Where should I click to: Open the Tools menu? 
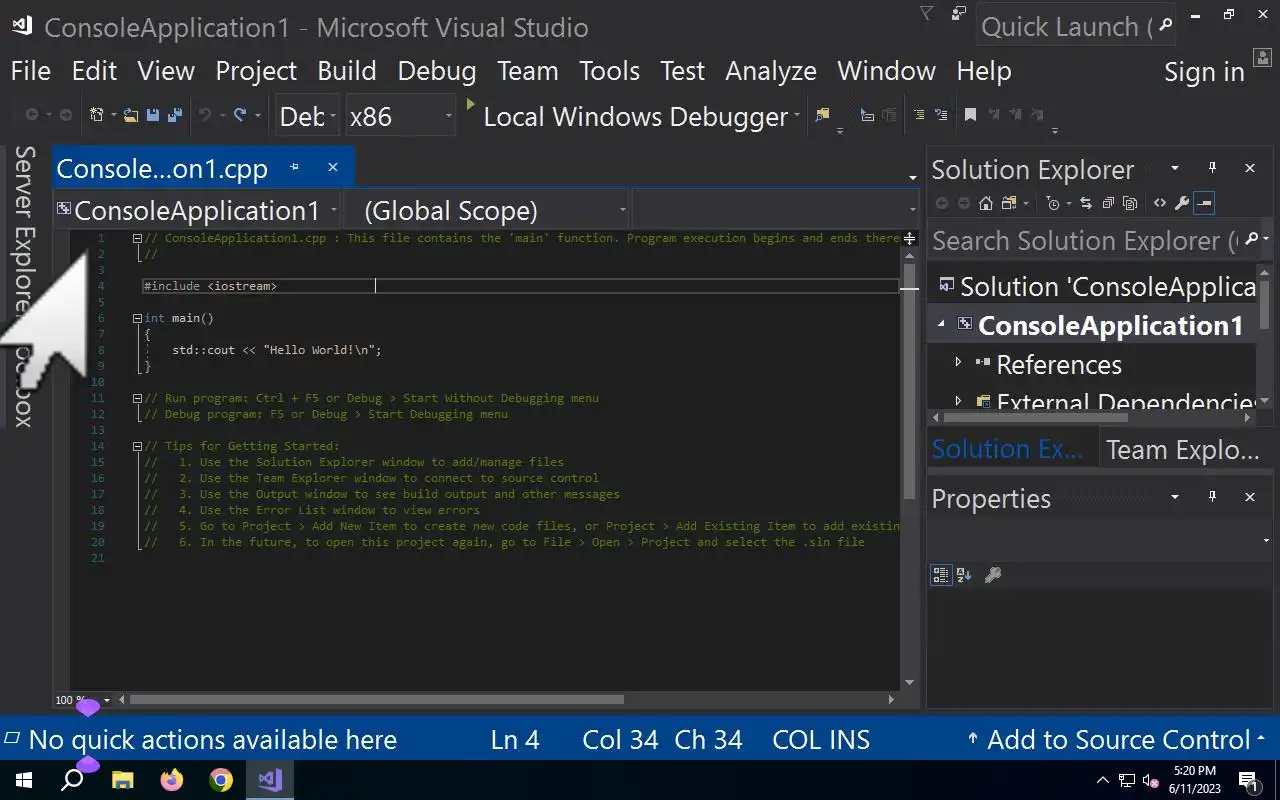tap(609, 71)
